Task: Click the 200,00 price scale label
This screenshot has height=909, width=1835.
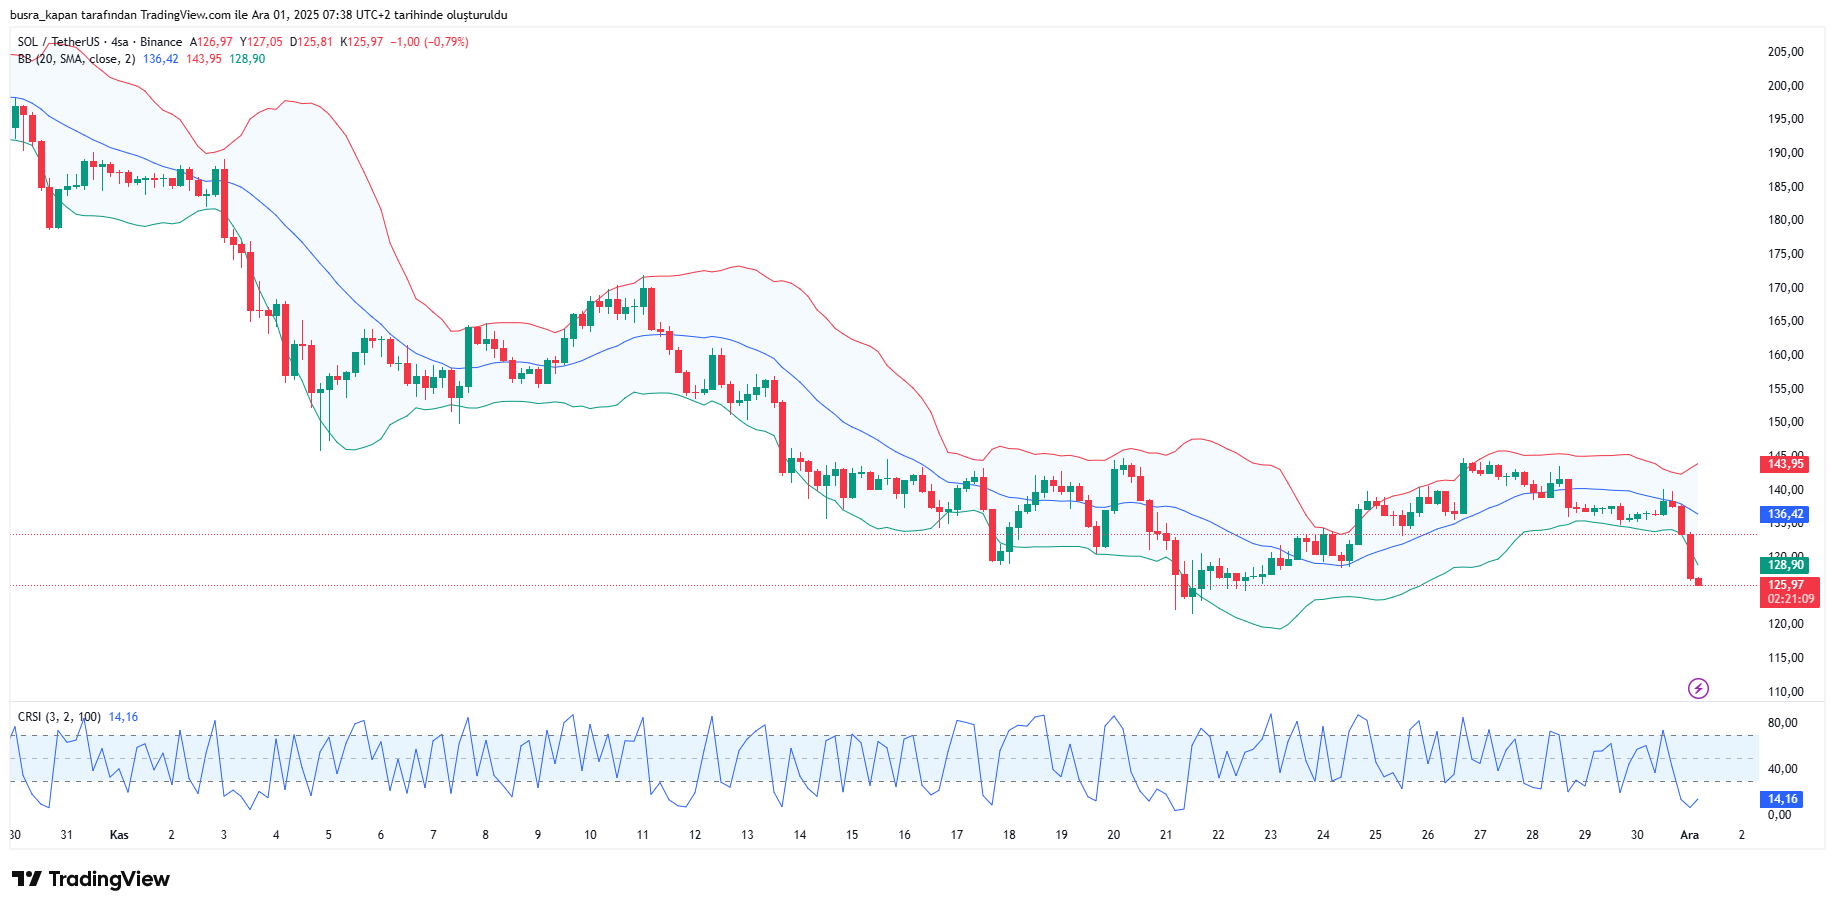Action: pos(1785,86)
